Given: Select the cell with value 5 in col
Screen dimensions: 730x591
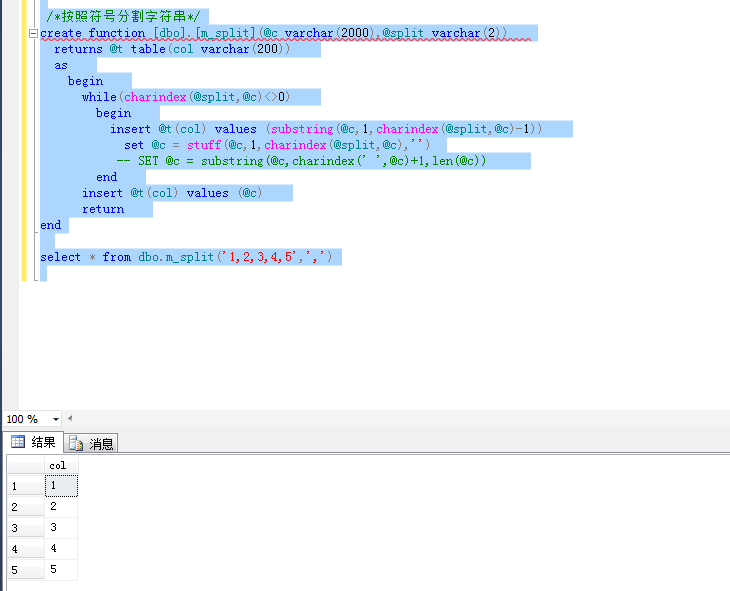Looking at the screenshot, I should [61, 570].
